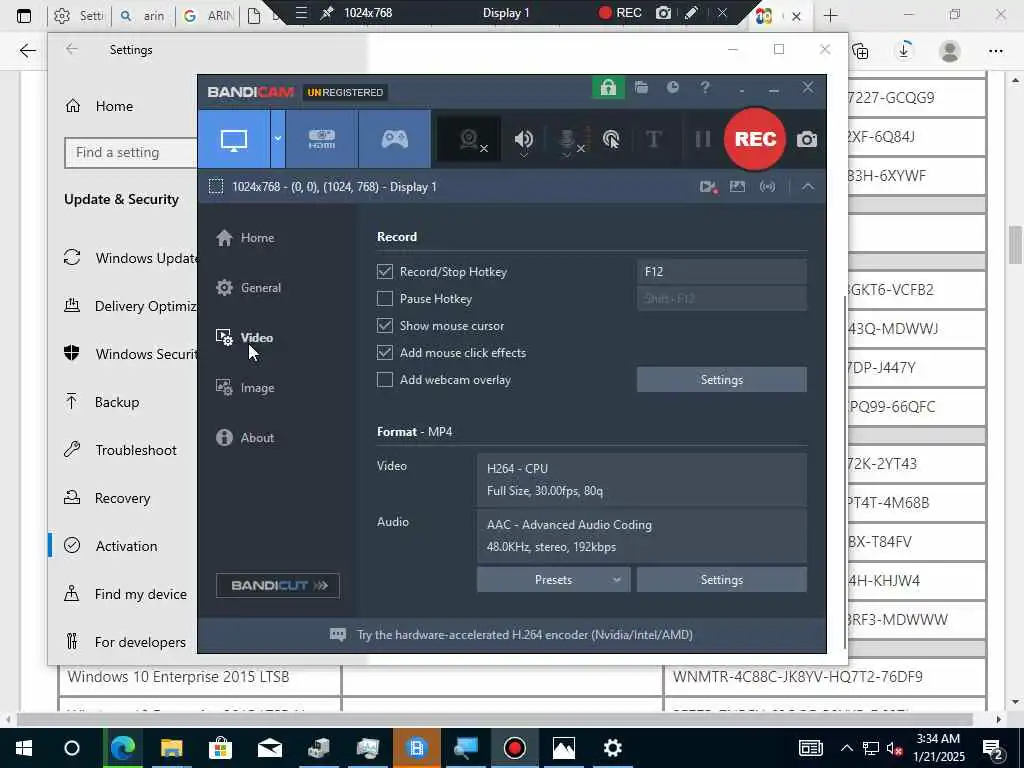Toggle Show mouse cursor checkbox
This screenshot has width=1024, height=768.
385,325
